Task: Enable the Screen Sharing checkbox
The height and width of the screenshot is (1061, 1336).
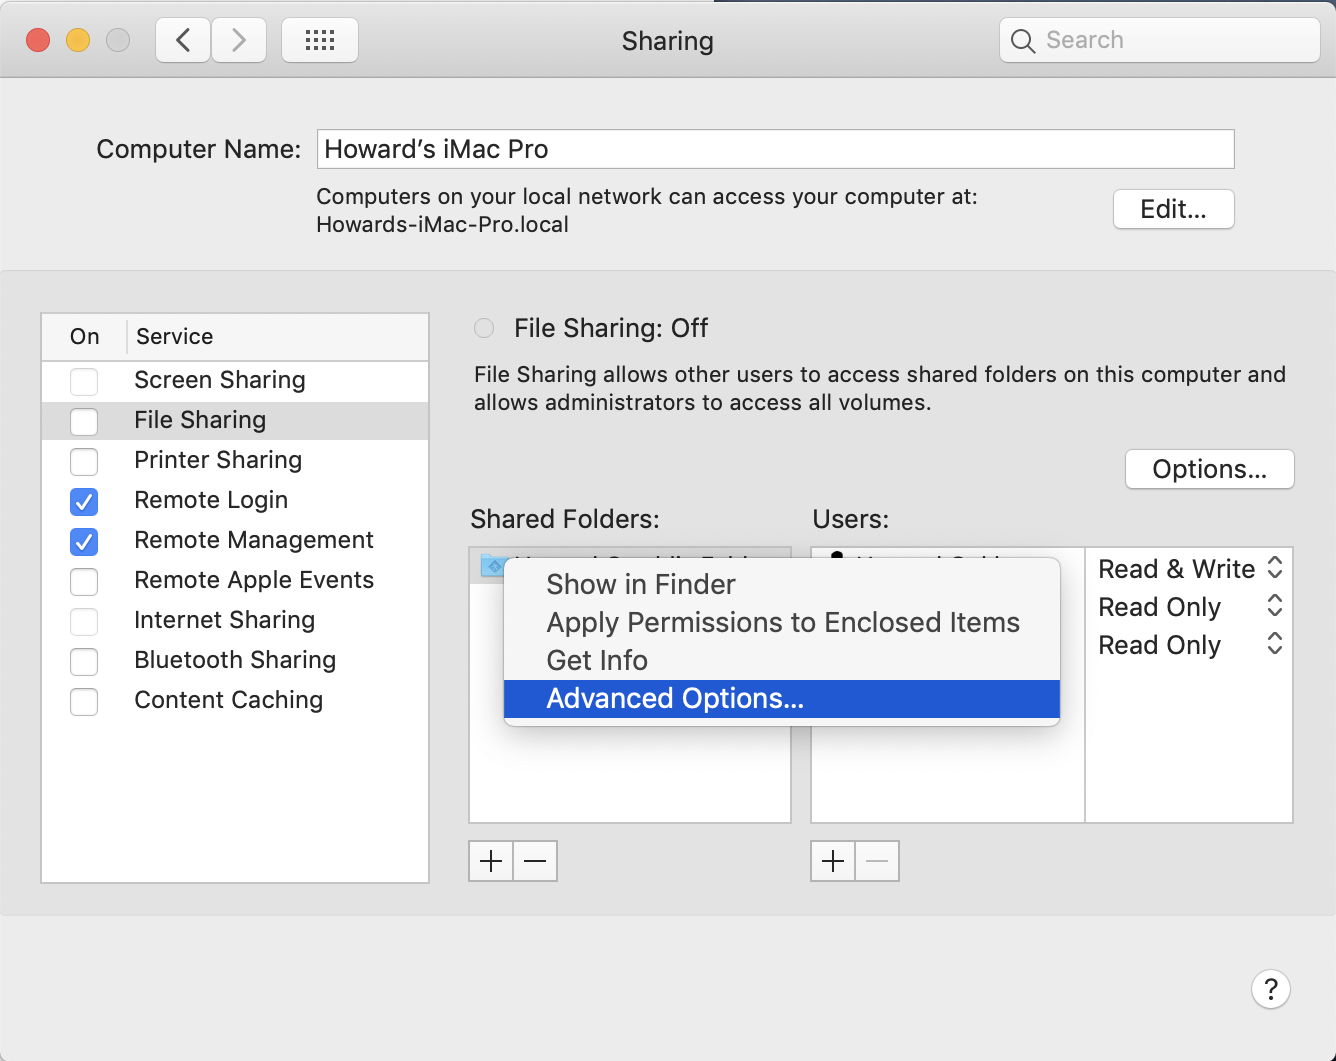Action: pos(84,381)
